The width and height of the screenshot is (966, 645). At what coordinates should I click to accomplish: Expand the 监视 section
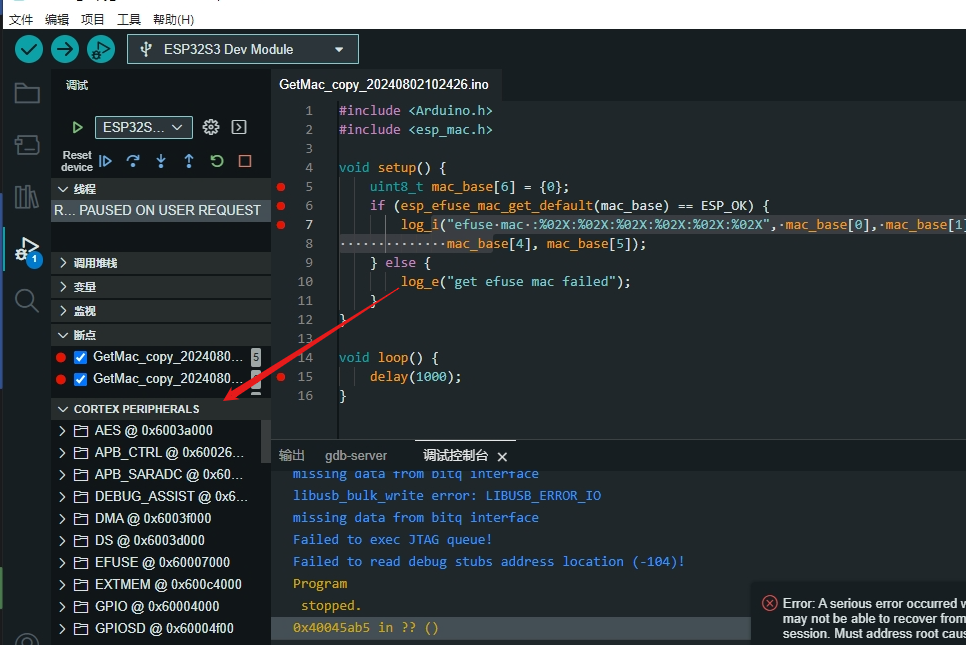pyautogui.click(x=161, y=311)
